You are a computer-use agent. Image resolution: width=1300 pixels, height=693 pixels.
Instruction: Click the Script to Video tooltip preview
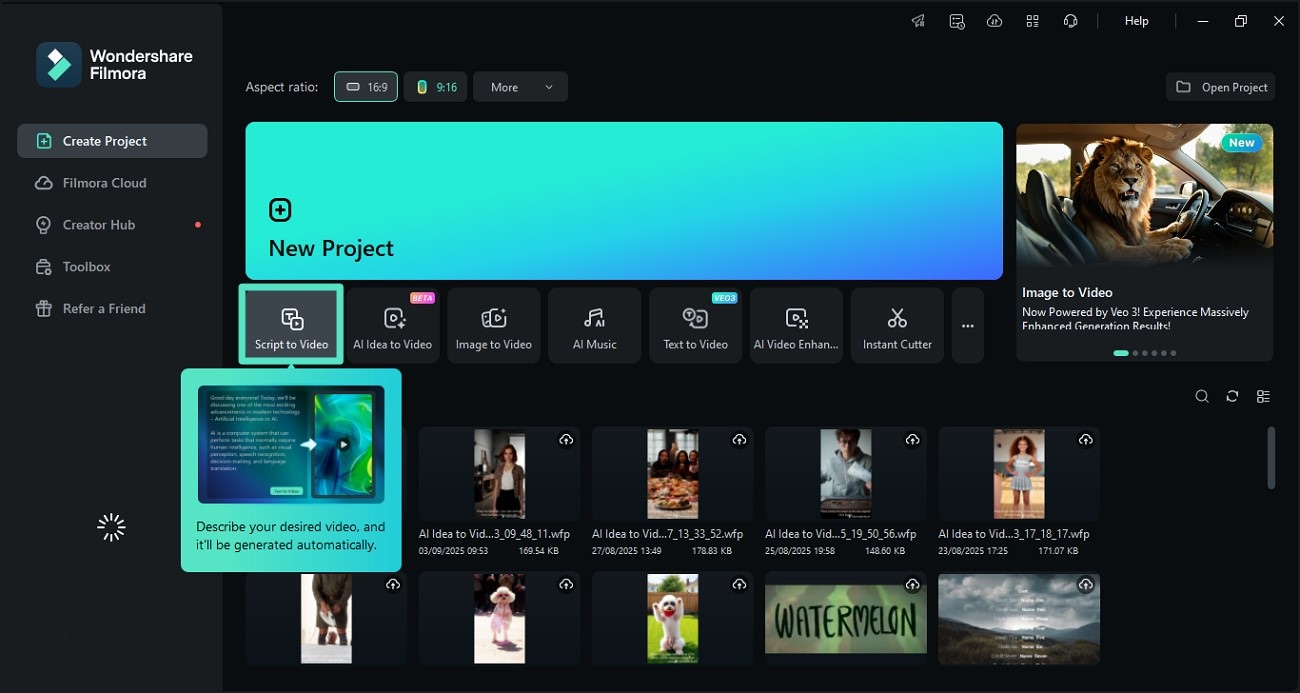click(291, 444)
